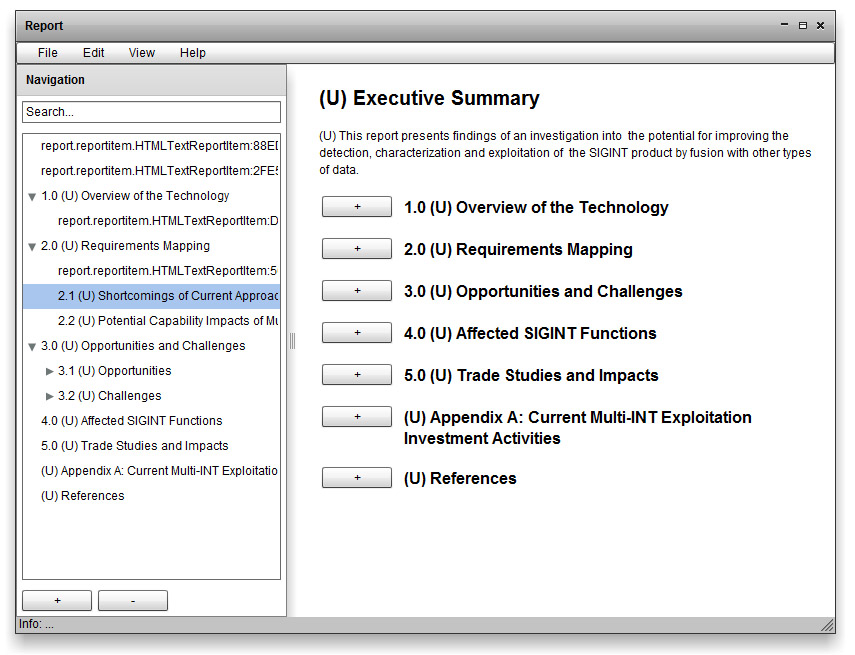Open the Help menu
The image size is (855, 655).
[192, 53]
